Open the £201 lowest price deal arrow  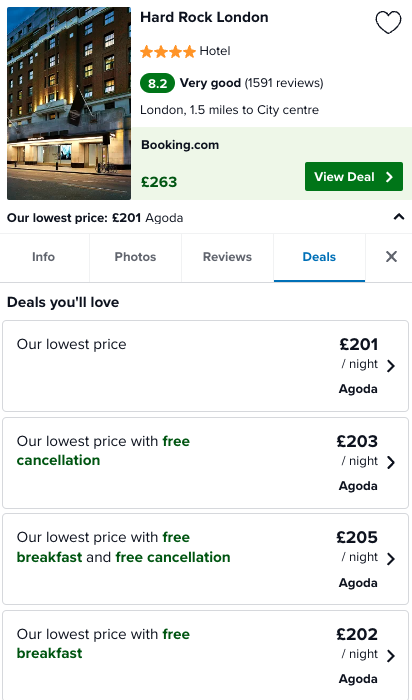point(391,366)
